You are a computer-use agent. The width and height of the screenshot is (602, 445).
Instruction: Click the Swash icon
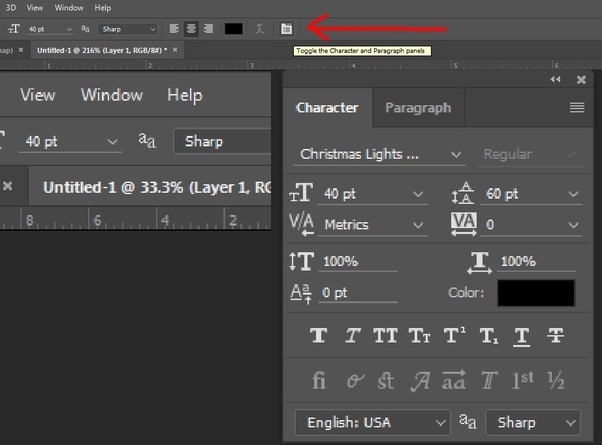point(420,381)
